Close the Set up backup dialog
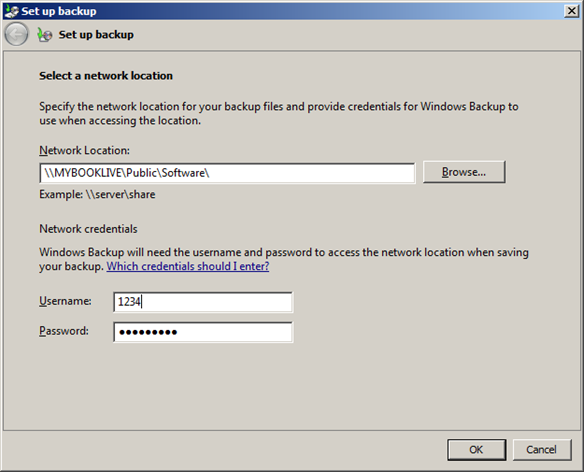The image size is (584, 472). (571, 11)
